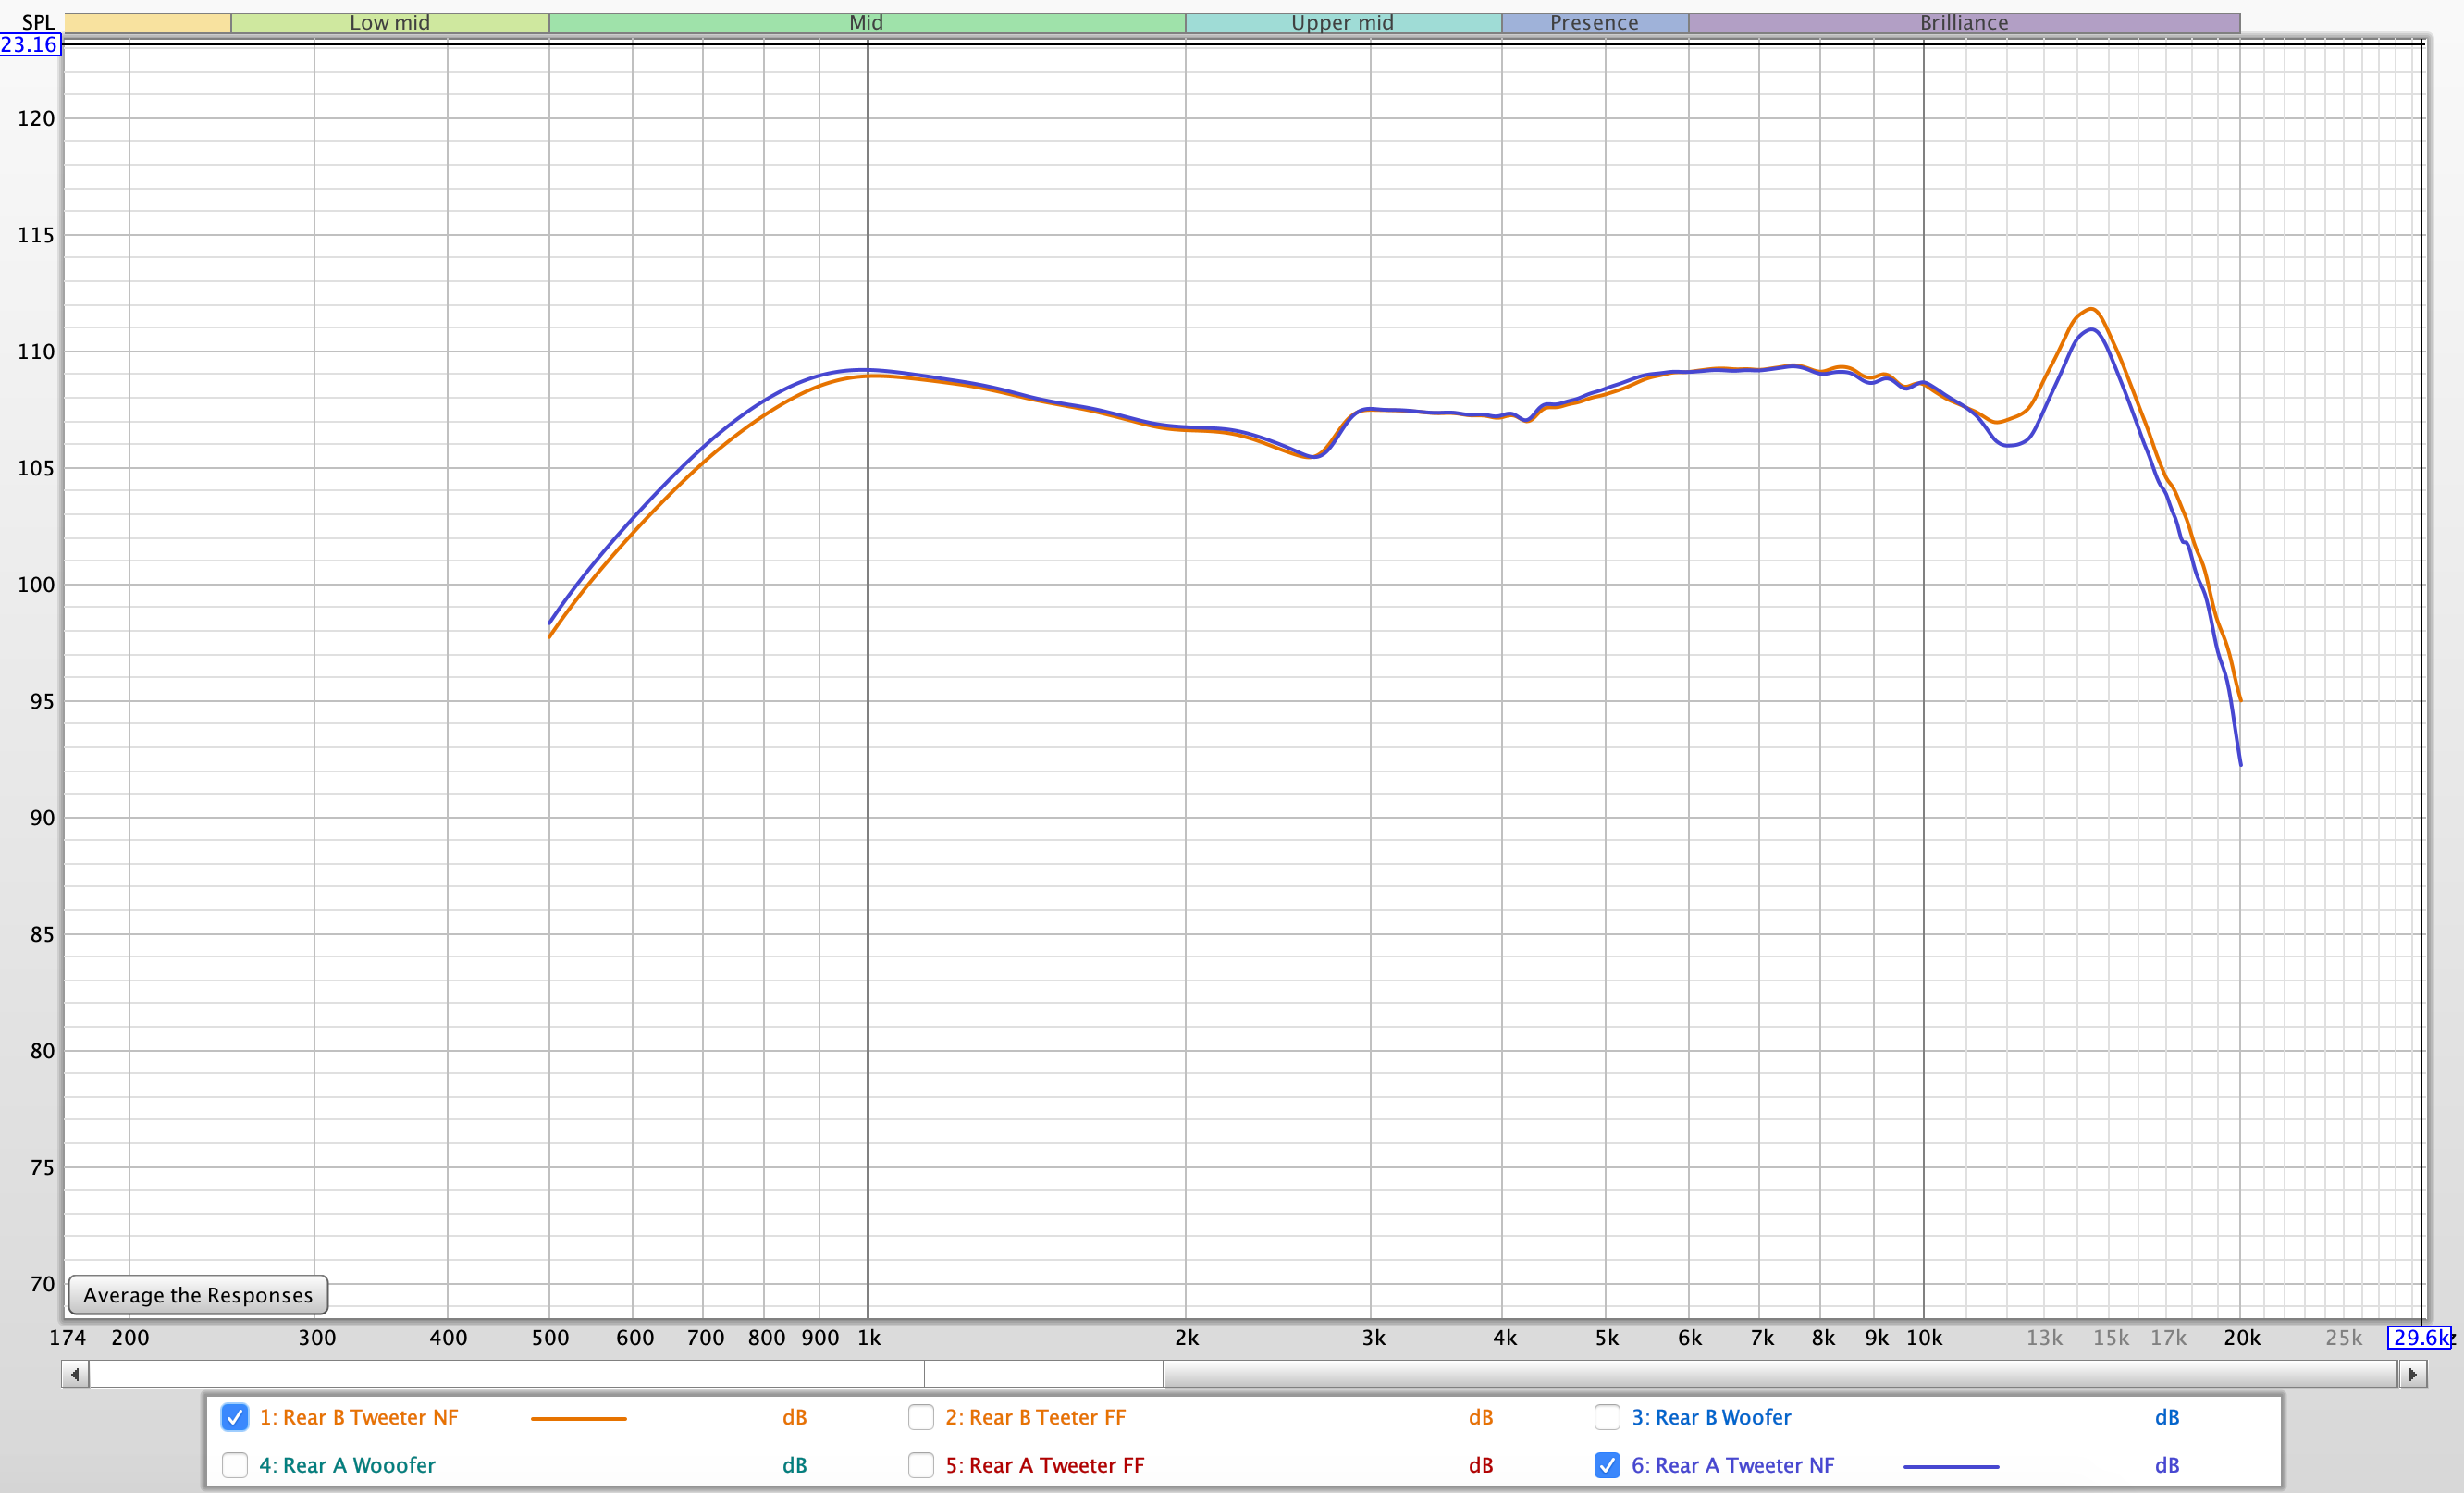
Task: Click the Average the Responses button
Action: 198,1294
